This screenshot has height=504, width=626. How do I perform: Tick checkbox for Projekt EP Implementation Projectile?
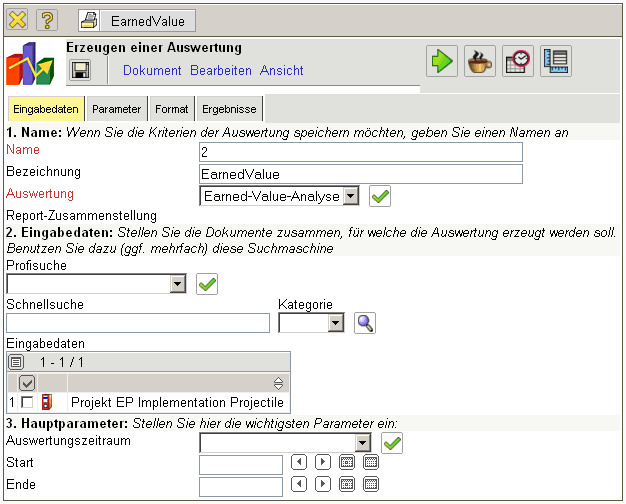27,402
